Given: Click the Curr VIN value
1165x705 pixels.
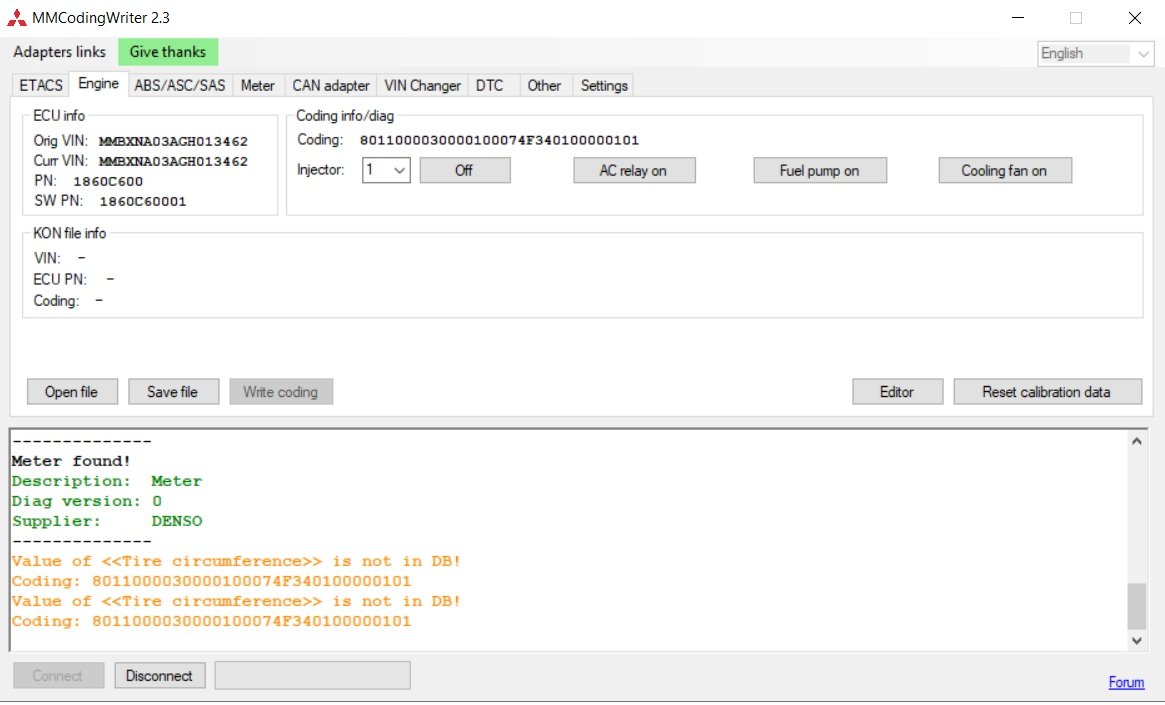Looking at the screenshot, I should click(173, 161).
